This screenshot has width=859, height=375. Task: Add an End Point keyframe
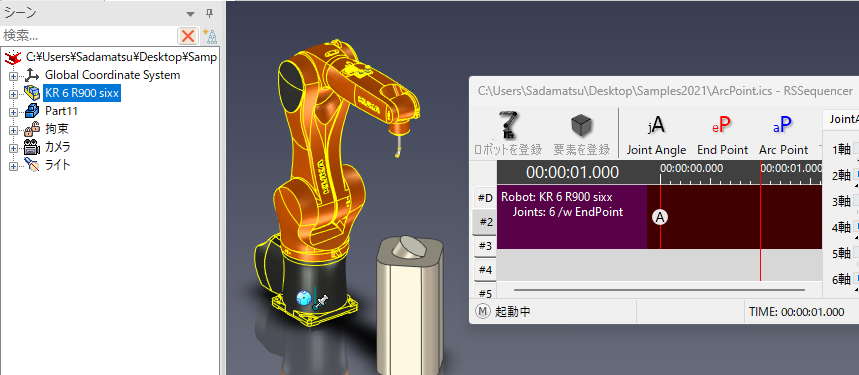click(x=723, y=134)
